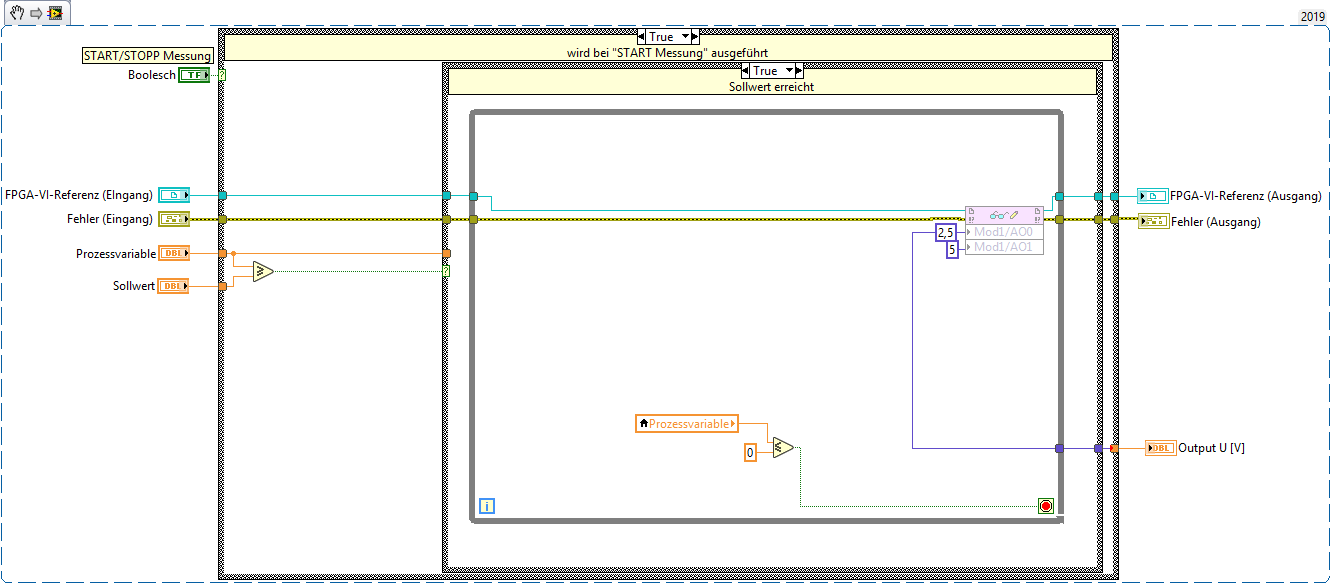Select the FPGA-VI-Referenz (Ausgang) terminal
Viewport: 1331px width, 584px height.
tap(1153, 196)
